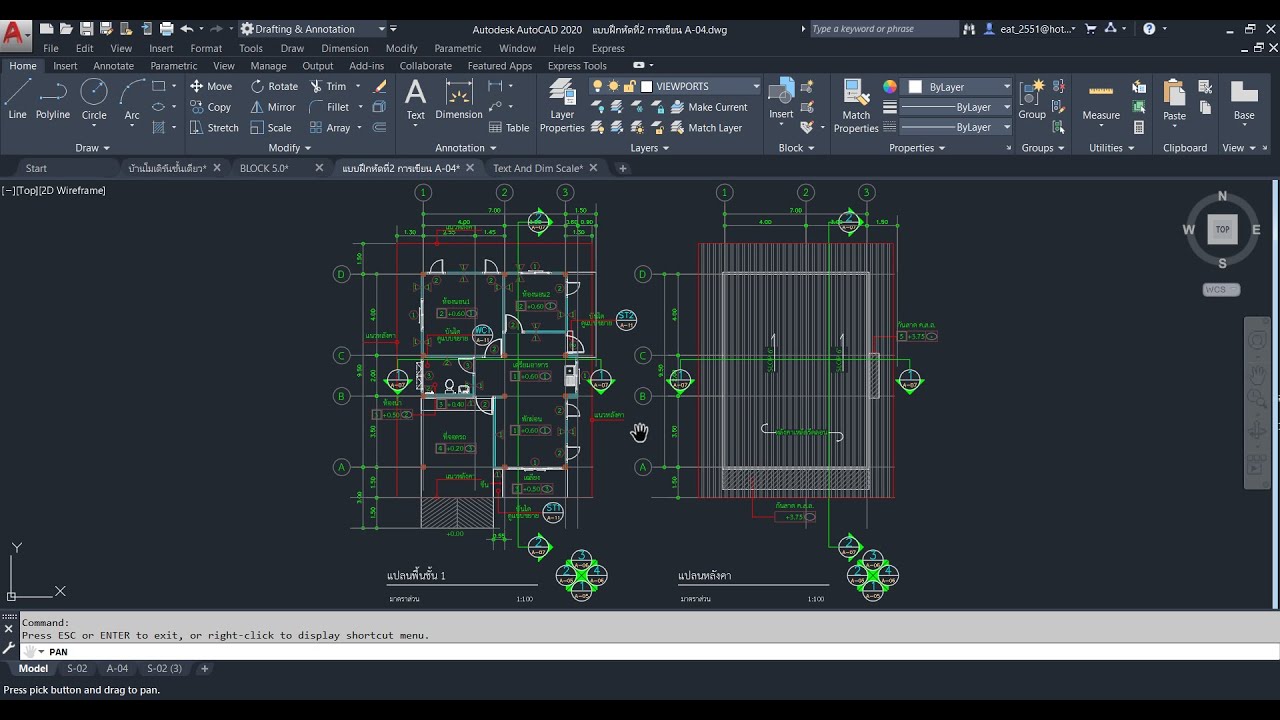Switch to Text And Dim Scale drawing tab

[x=538, y=168]
